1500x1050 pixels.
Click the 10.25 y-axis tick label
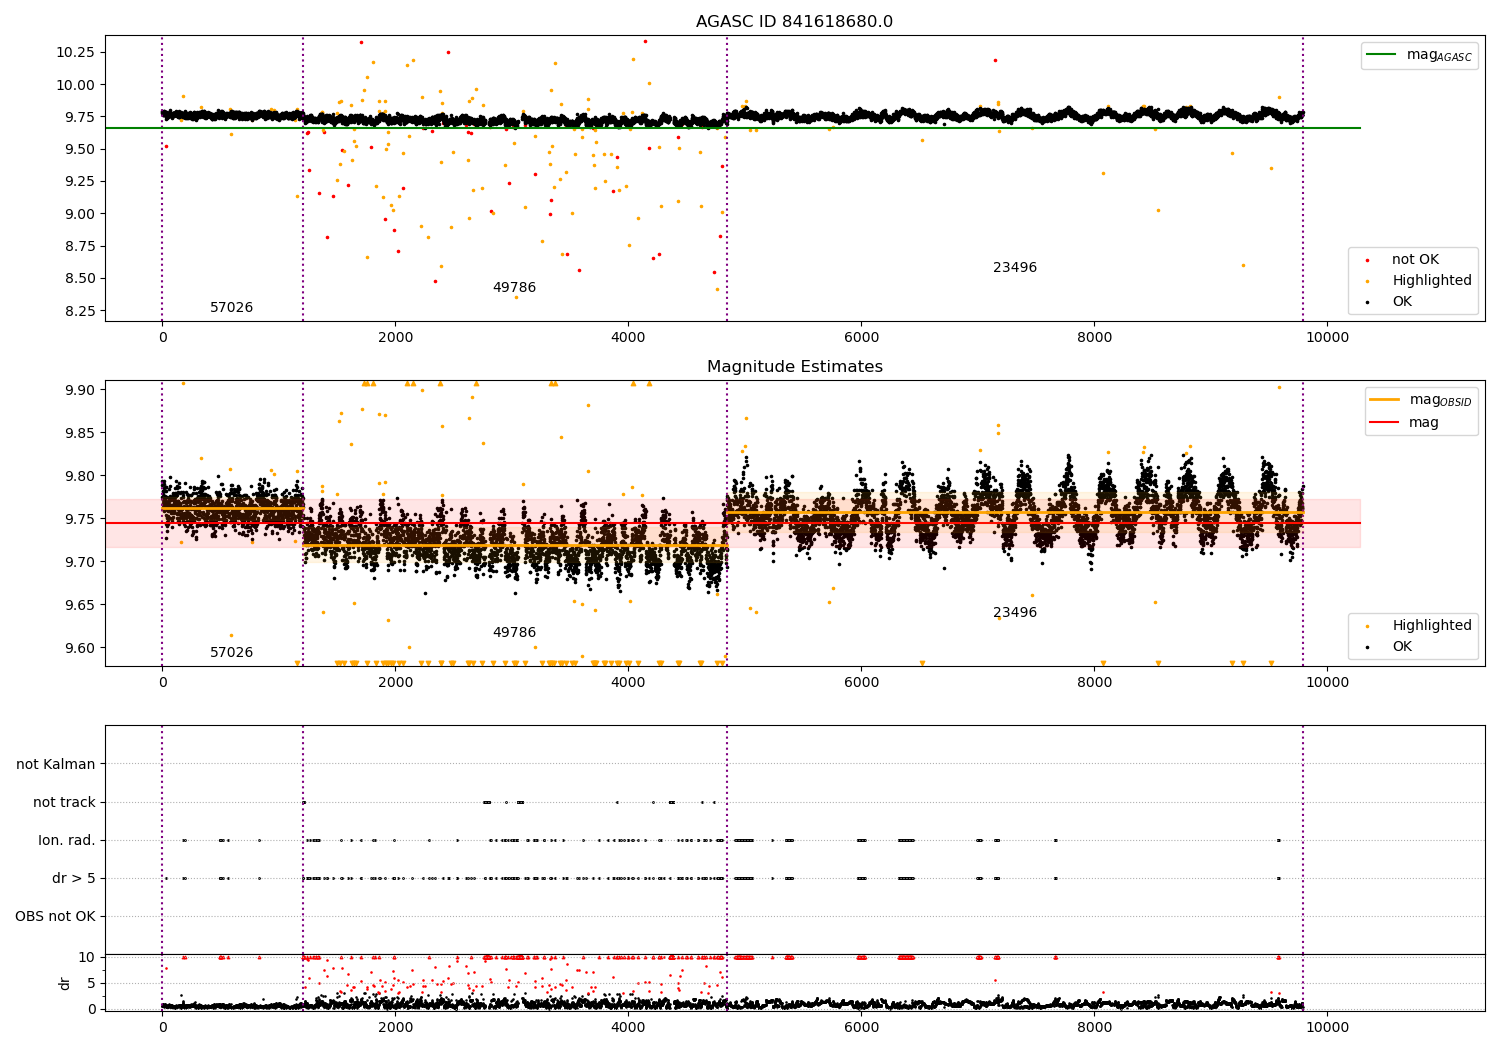click(x=76, y=52)
